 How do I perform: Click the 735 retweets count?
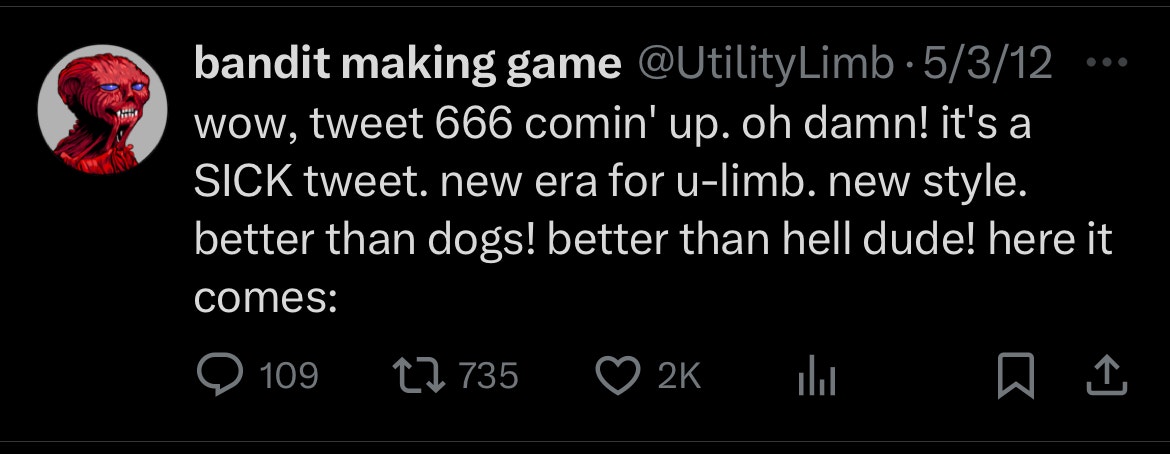(x=488, y=376)
